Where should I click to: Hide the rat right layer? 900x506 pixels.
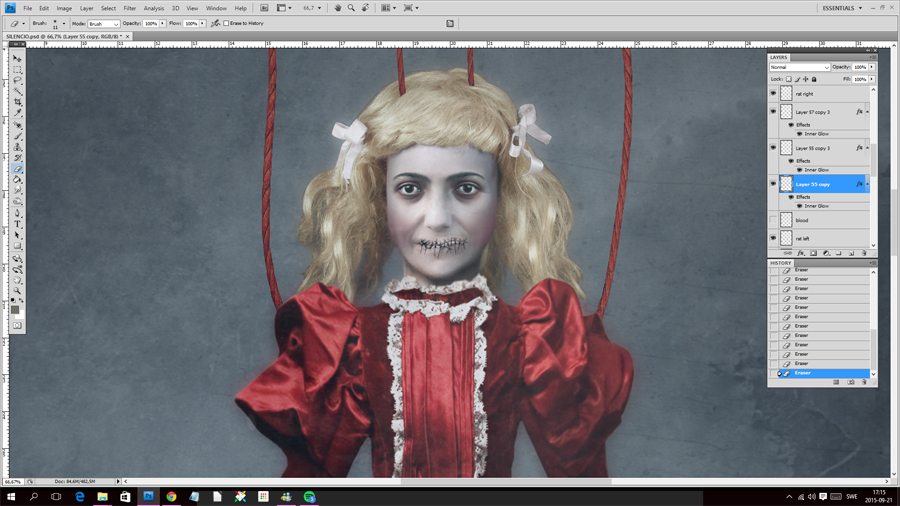[773, 94]
